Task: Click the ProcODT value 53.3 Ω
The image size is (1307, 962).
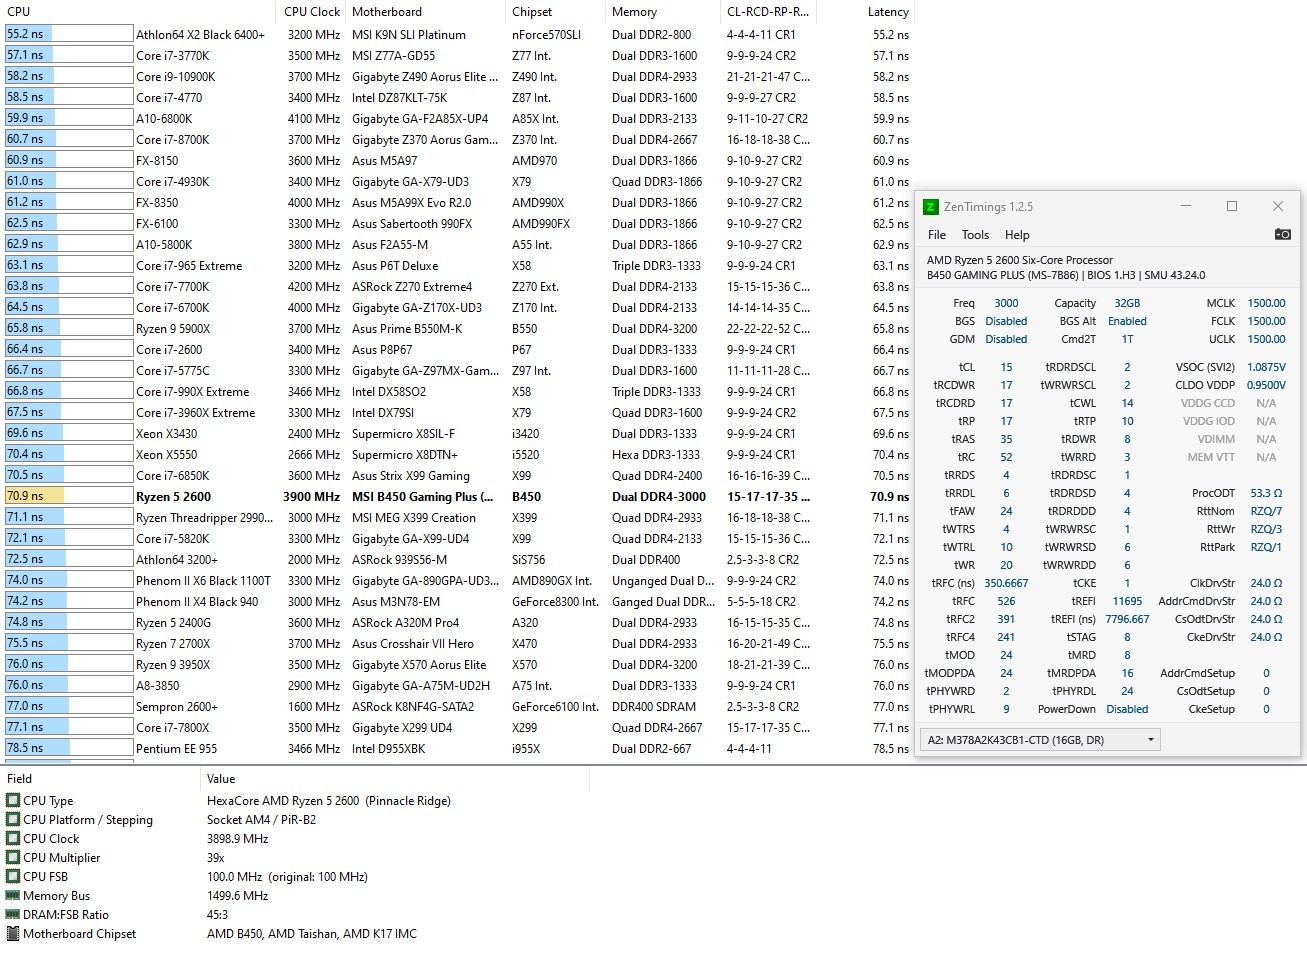Action: point(1266,493)
